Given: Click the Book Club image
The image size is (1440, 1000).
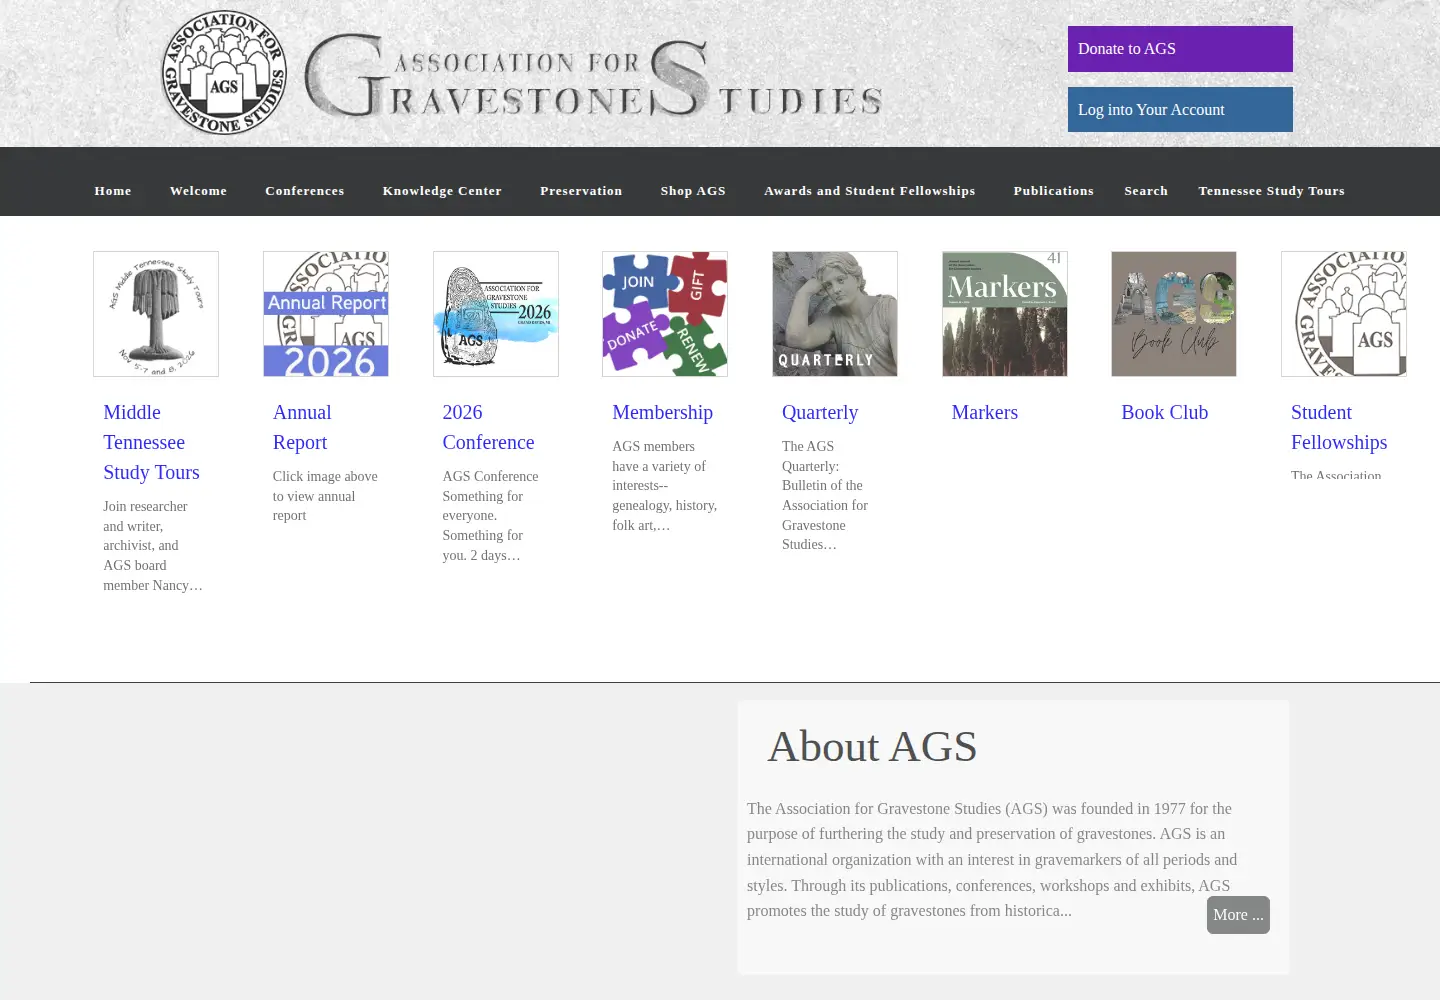Looking at the screenshot, I should click(1174, 314).
